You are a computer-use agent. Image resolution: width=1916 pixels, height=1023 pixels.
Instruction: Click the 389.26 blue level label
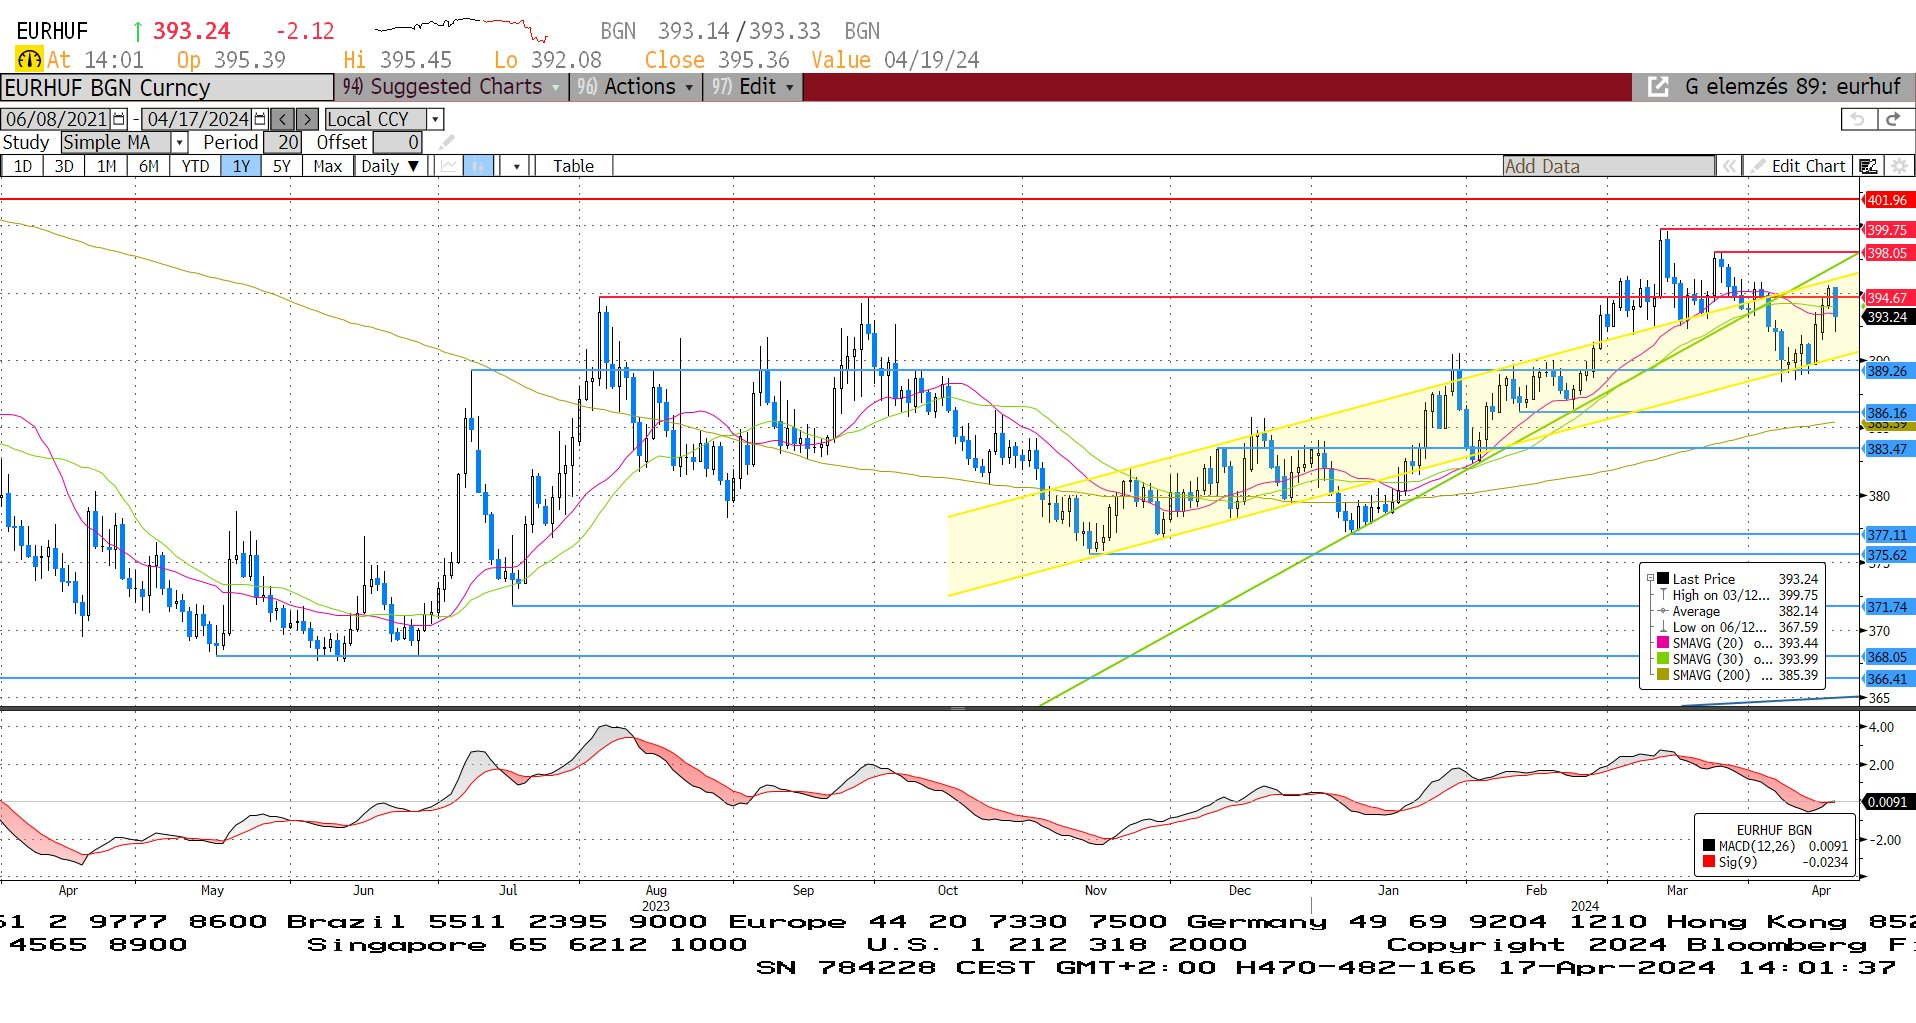click(x=1887, y=371)
